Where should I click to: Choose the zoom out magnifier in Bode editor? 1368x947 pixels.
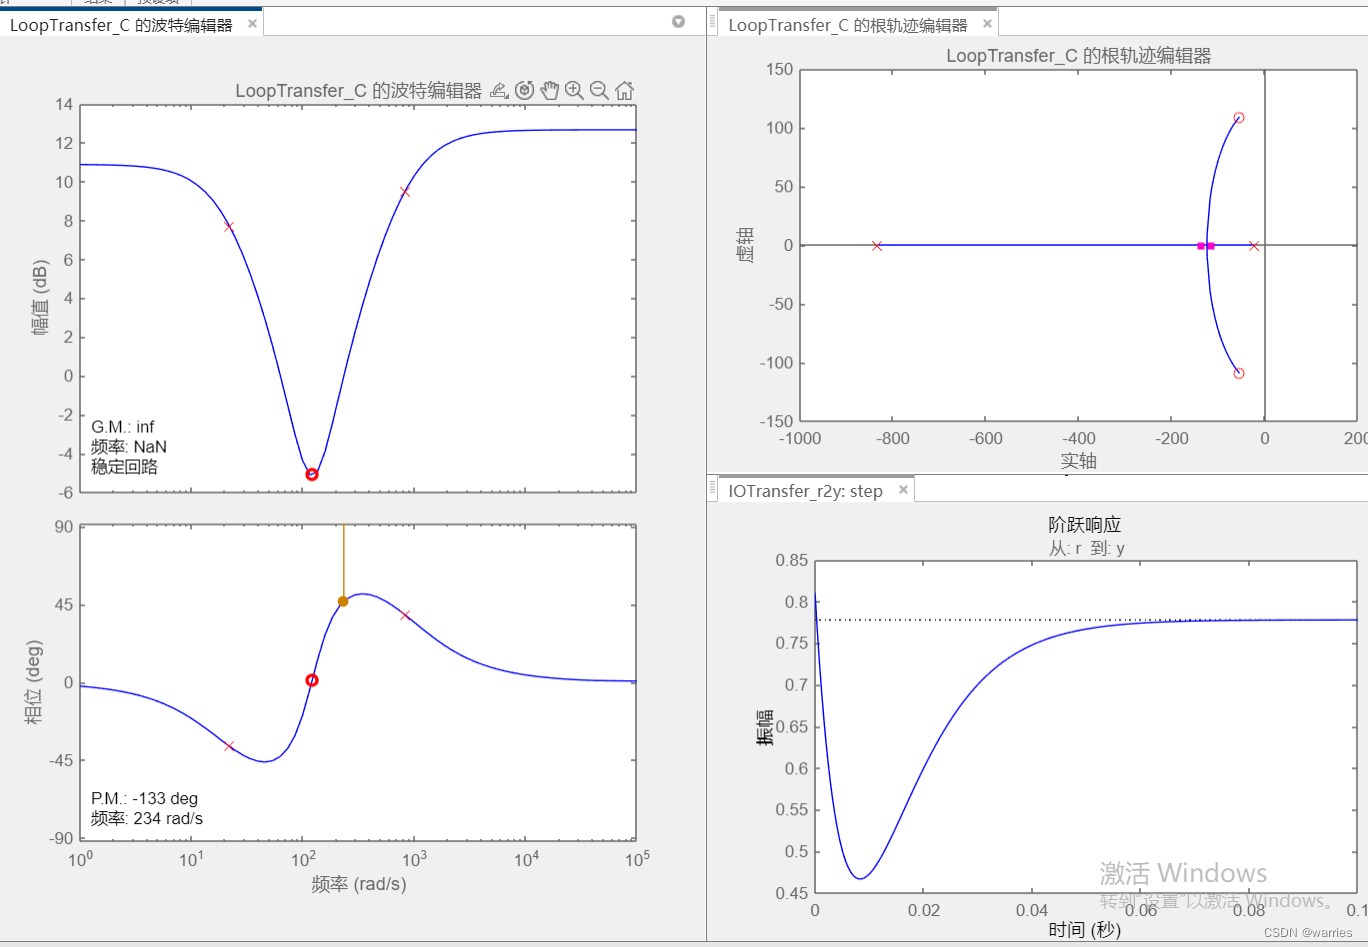[599, 91]
